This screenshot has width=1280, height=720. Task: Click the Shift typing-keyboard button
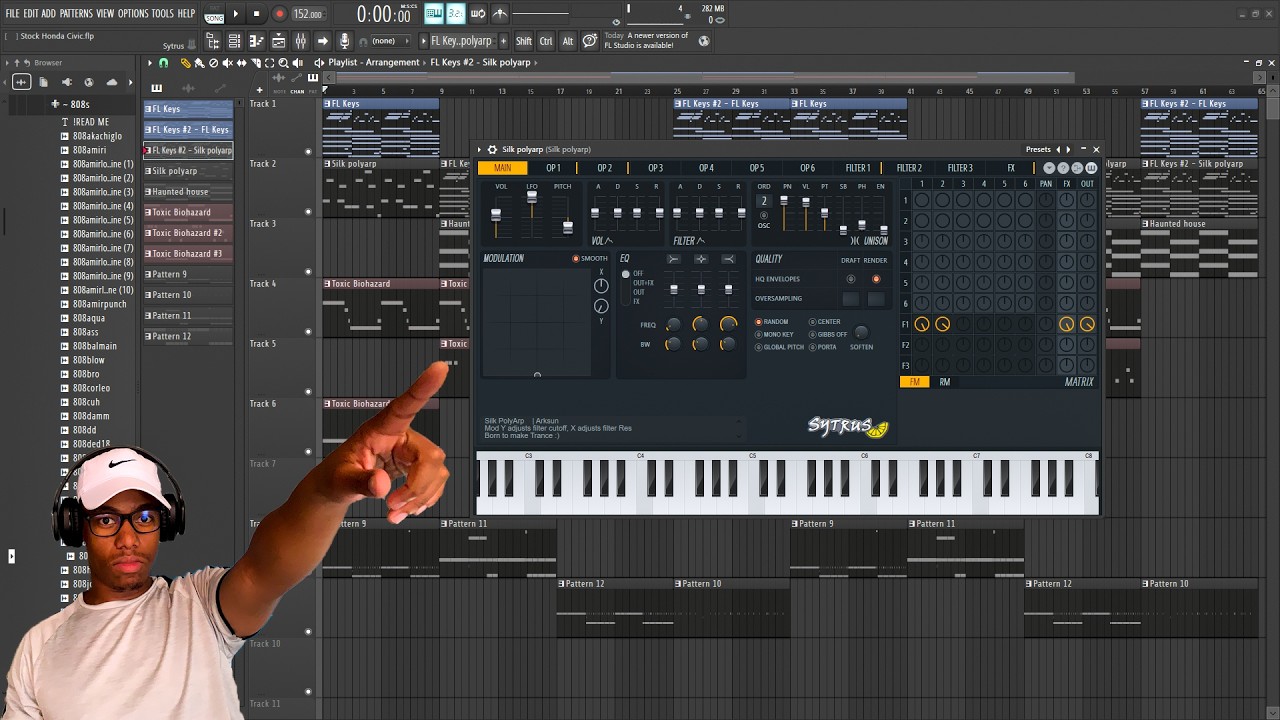coord(524,41)
